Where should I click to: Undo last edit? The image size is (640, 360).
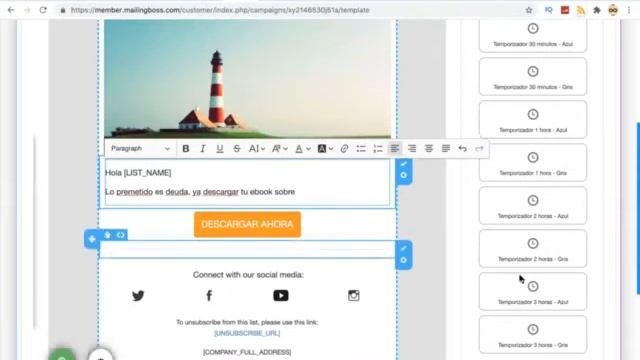pyautogui.click(x=462, y=149)
